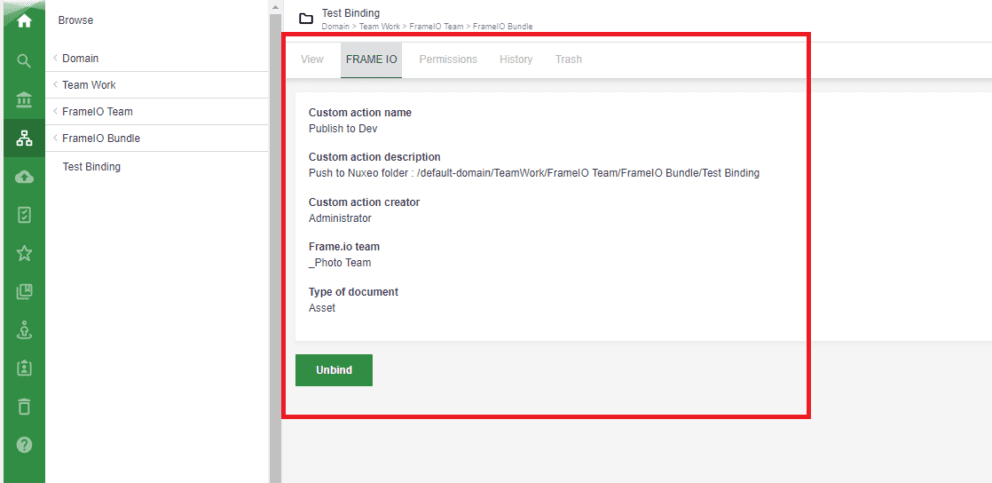The image size is (992, 483).
Task: Select FrameIO Bundle in the Browse tree
Action: pyautogui.click(x=101, y=138)
